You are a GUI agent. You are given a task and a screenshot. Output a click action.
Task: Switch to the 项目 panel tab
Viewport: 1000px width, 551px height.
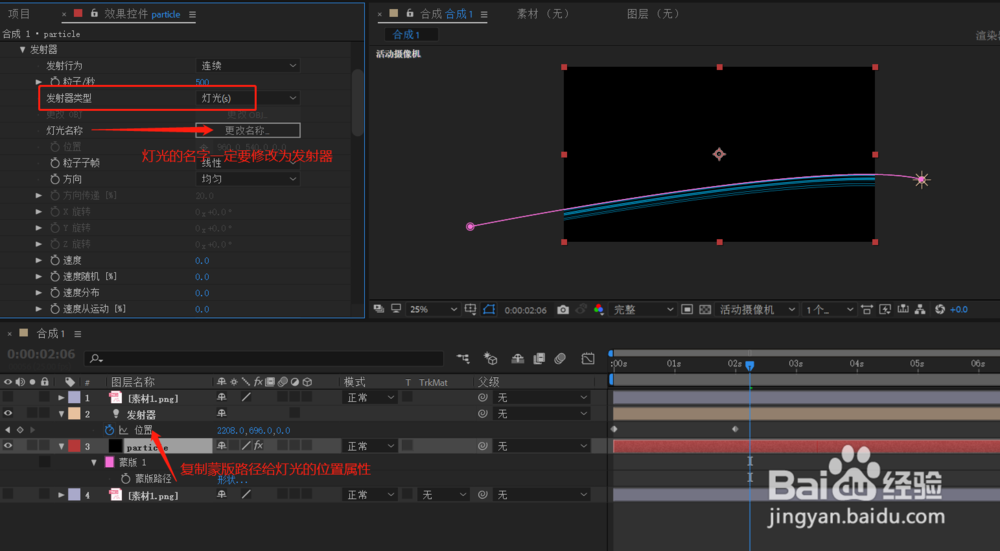19,13
